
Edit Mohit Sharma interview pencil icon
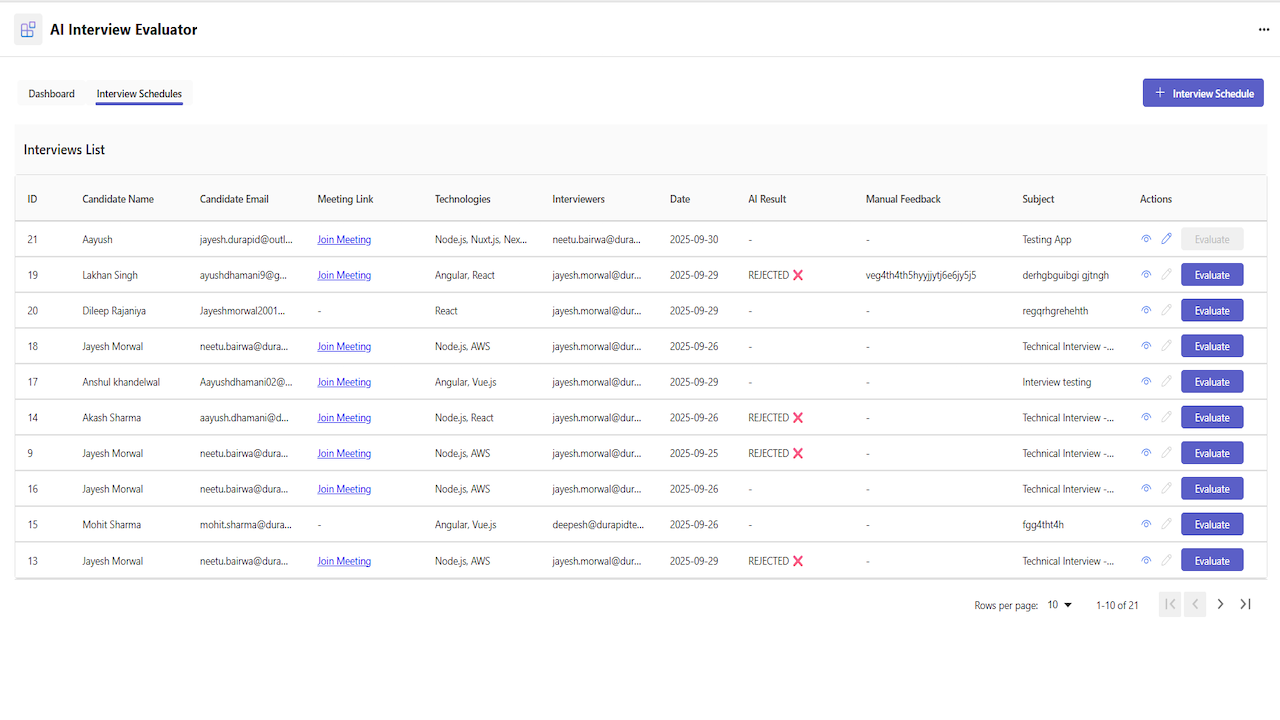coord(1166,525)
